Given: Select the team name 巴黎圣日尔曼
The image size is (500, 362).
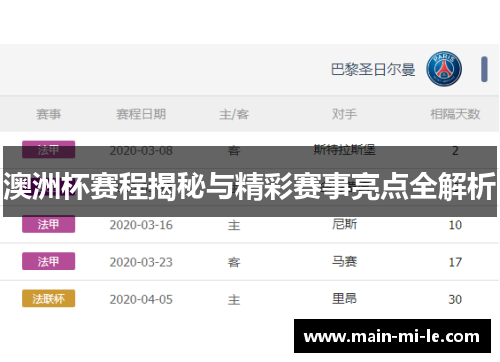Looking at the screenshot, I should tap(373, 69).
